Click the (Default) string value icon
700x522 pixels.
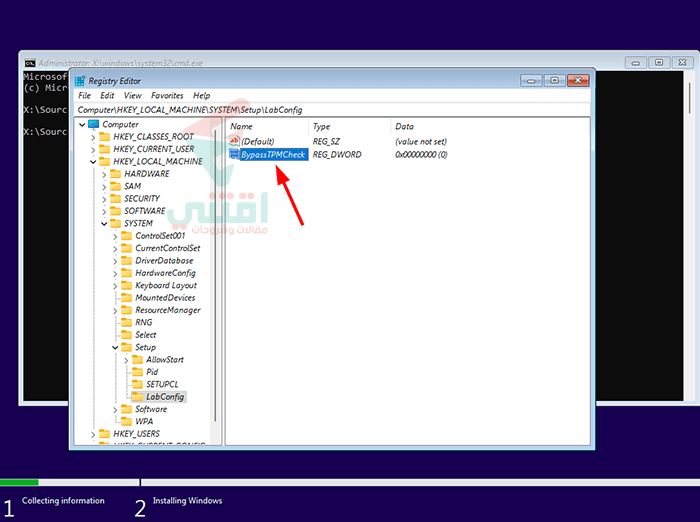tap(234, 141)
